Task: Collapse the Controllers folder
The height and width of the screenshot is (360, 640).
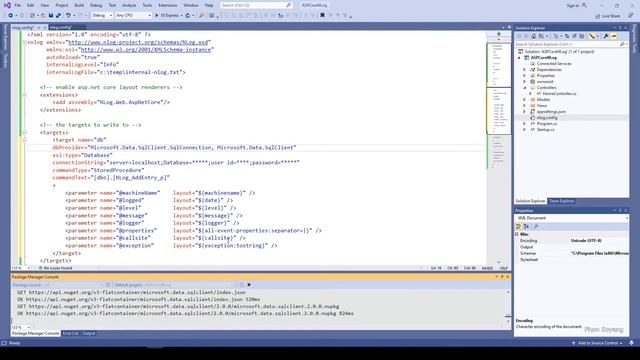Action: [525, 88]
